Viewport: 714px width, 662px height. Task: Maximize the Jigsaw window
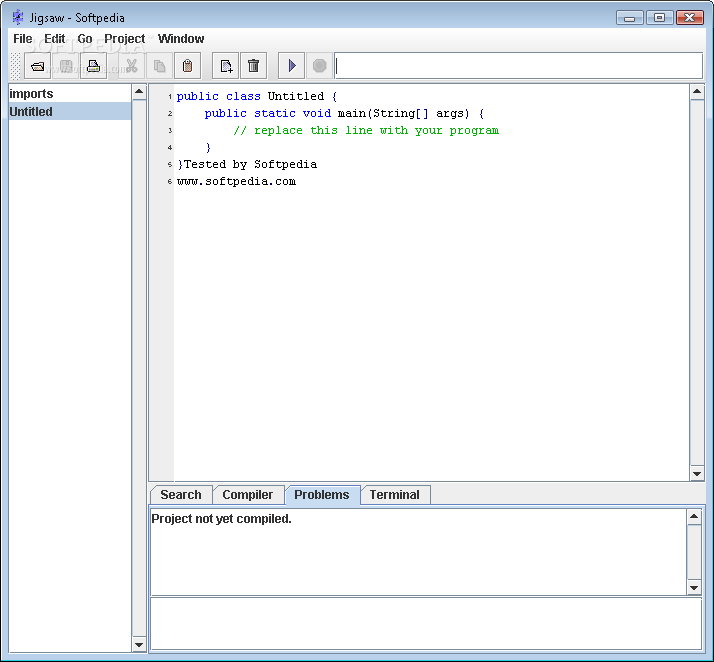tap(659, 18)
